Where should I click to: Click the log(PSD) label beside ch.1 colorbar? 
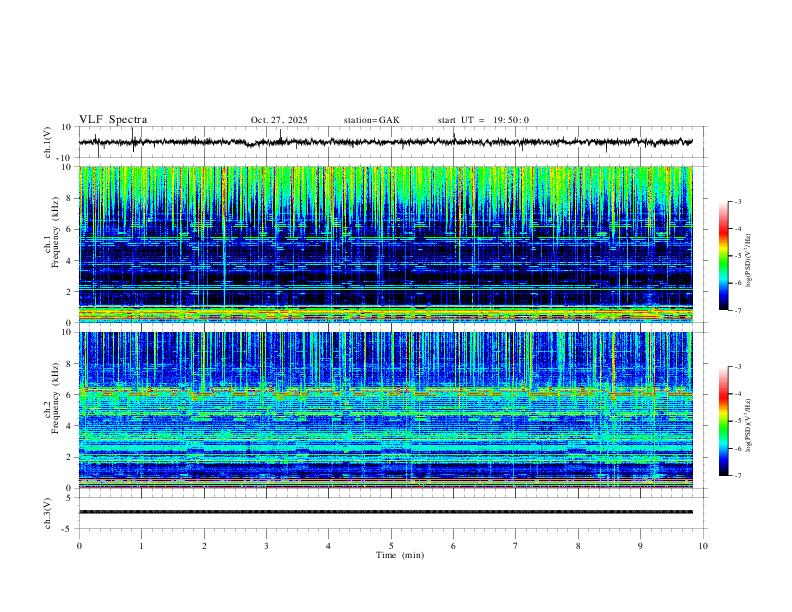pyautogui.click(x=749, y=260)
